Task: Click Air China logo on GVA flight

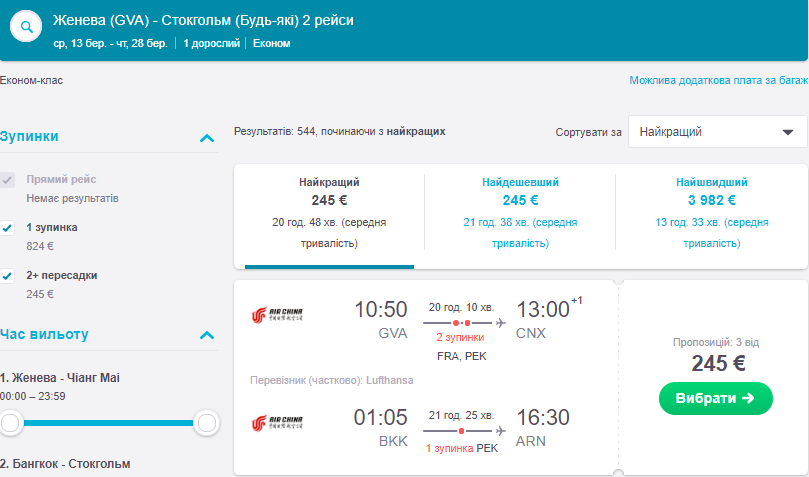Action: pyautogui.click(x=278, y=316)
